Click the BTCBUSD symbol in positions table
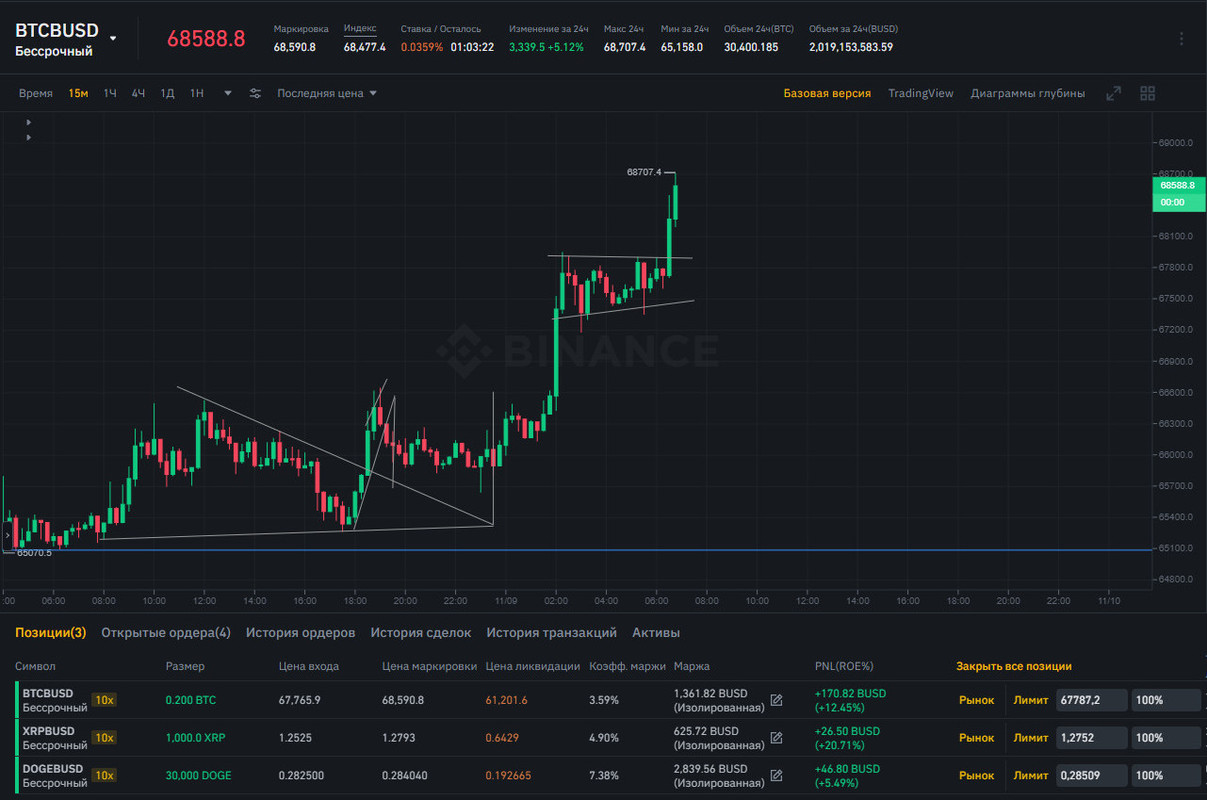This screenshot has height=800, width=1207. [x=48, y=693]
